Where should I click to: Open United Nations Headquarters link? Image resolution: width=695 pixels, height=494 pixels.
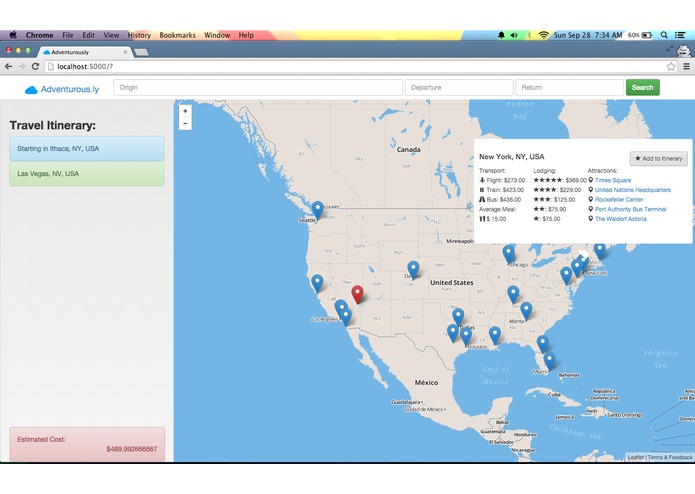(x=633, y=190)
